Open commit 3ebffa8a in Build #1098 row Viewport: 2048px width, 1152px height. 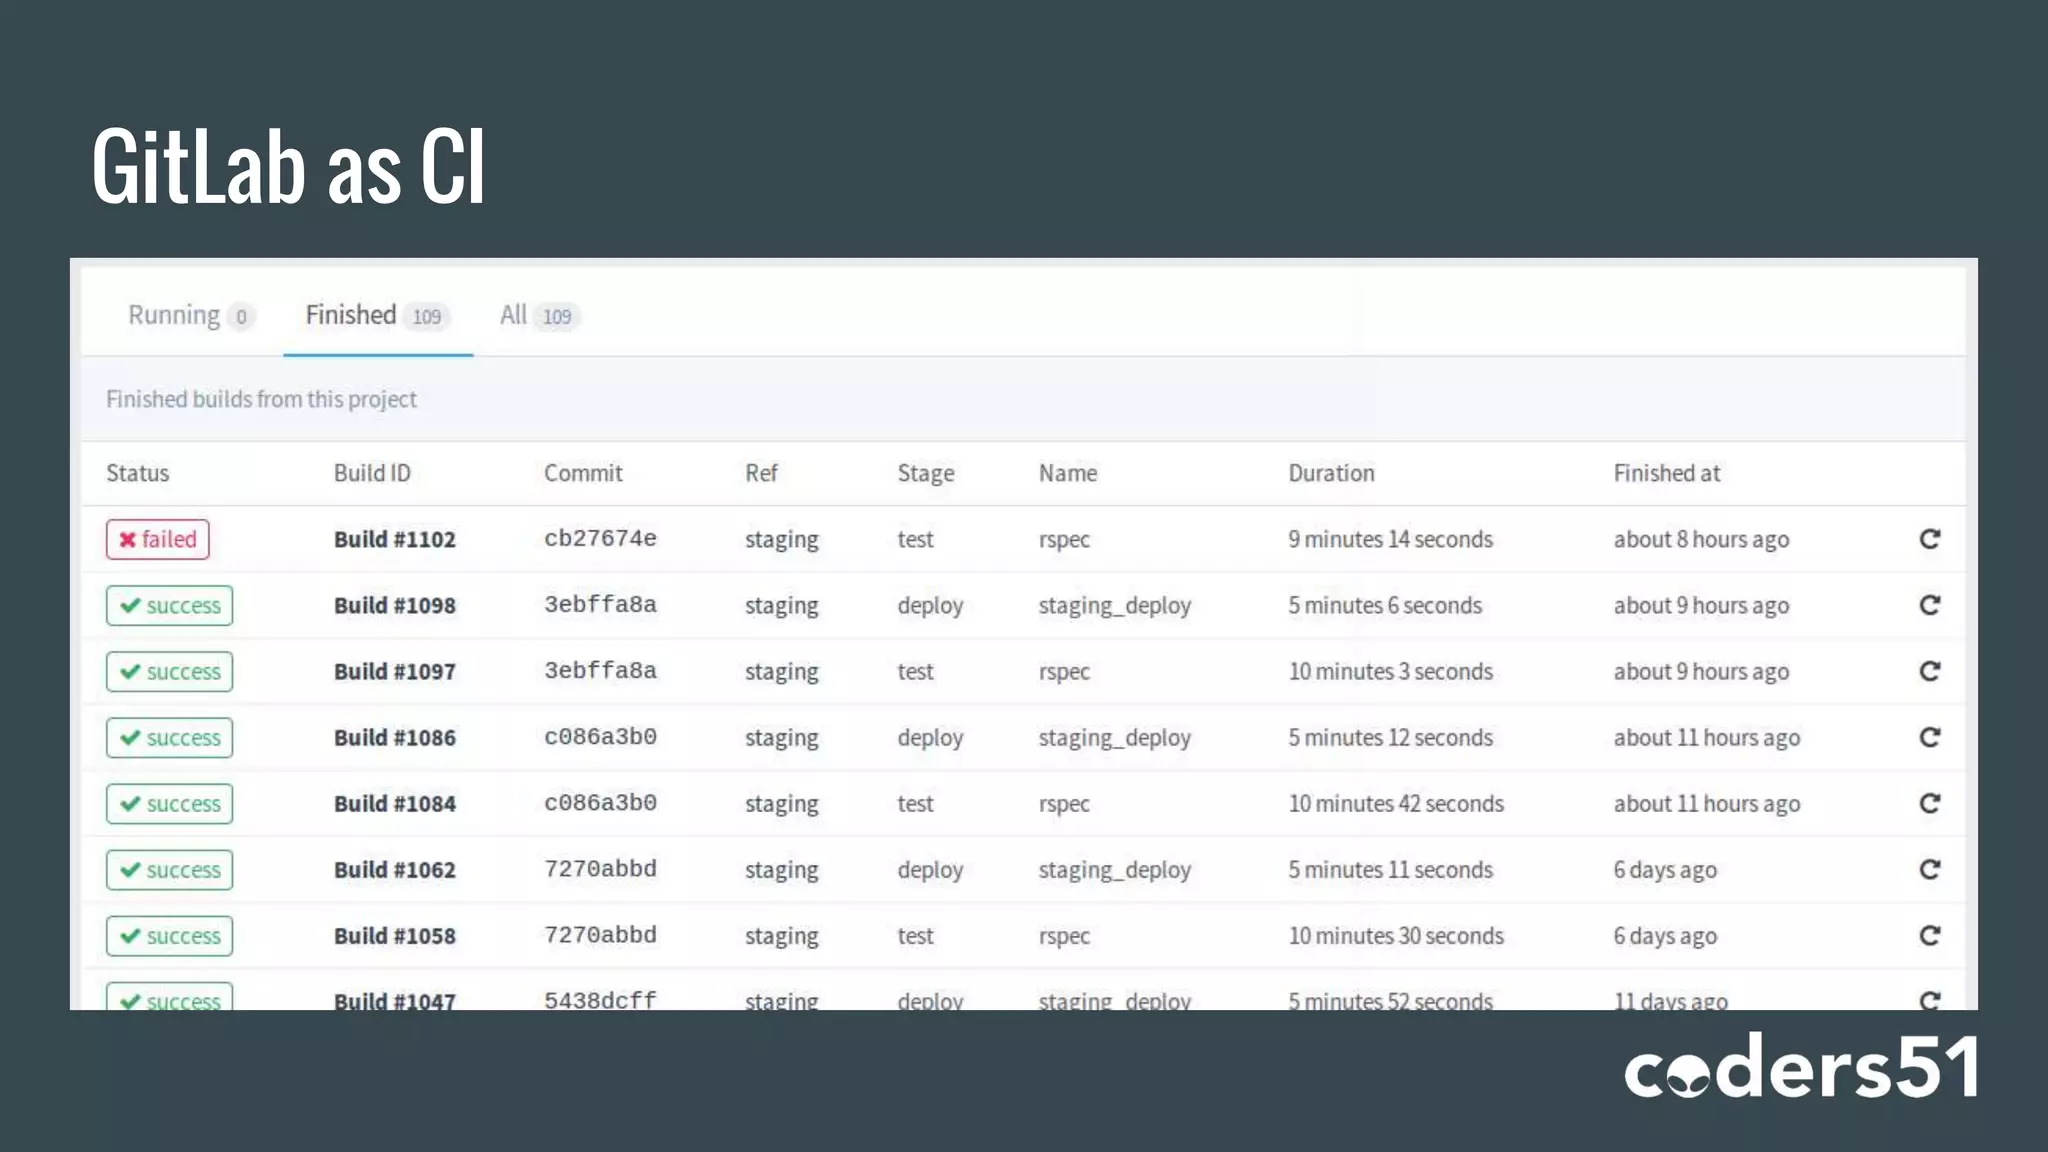point(600,604)
